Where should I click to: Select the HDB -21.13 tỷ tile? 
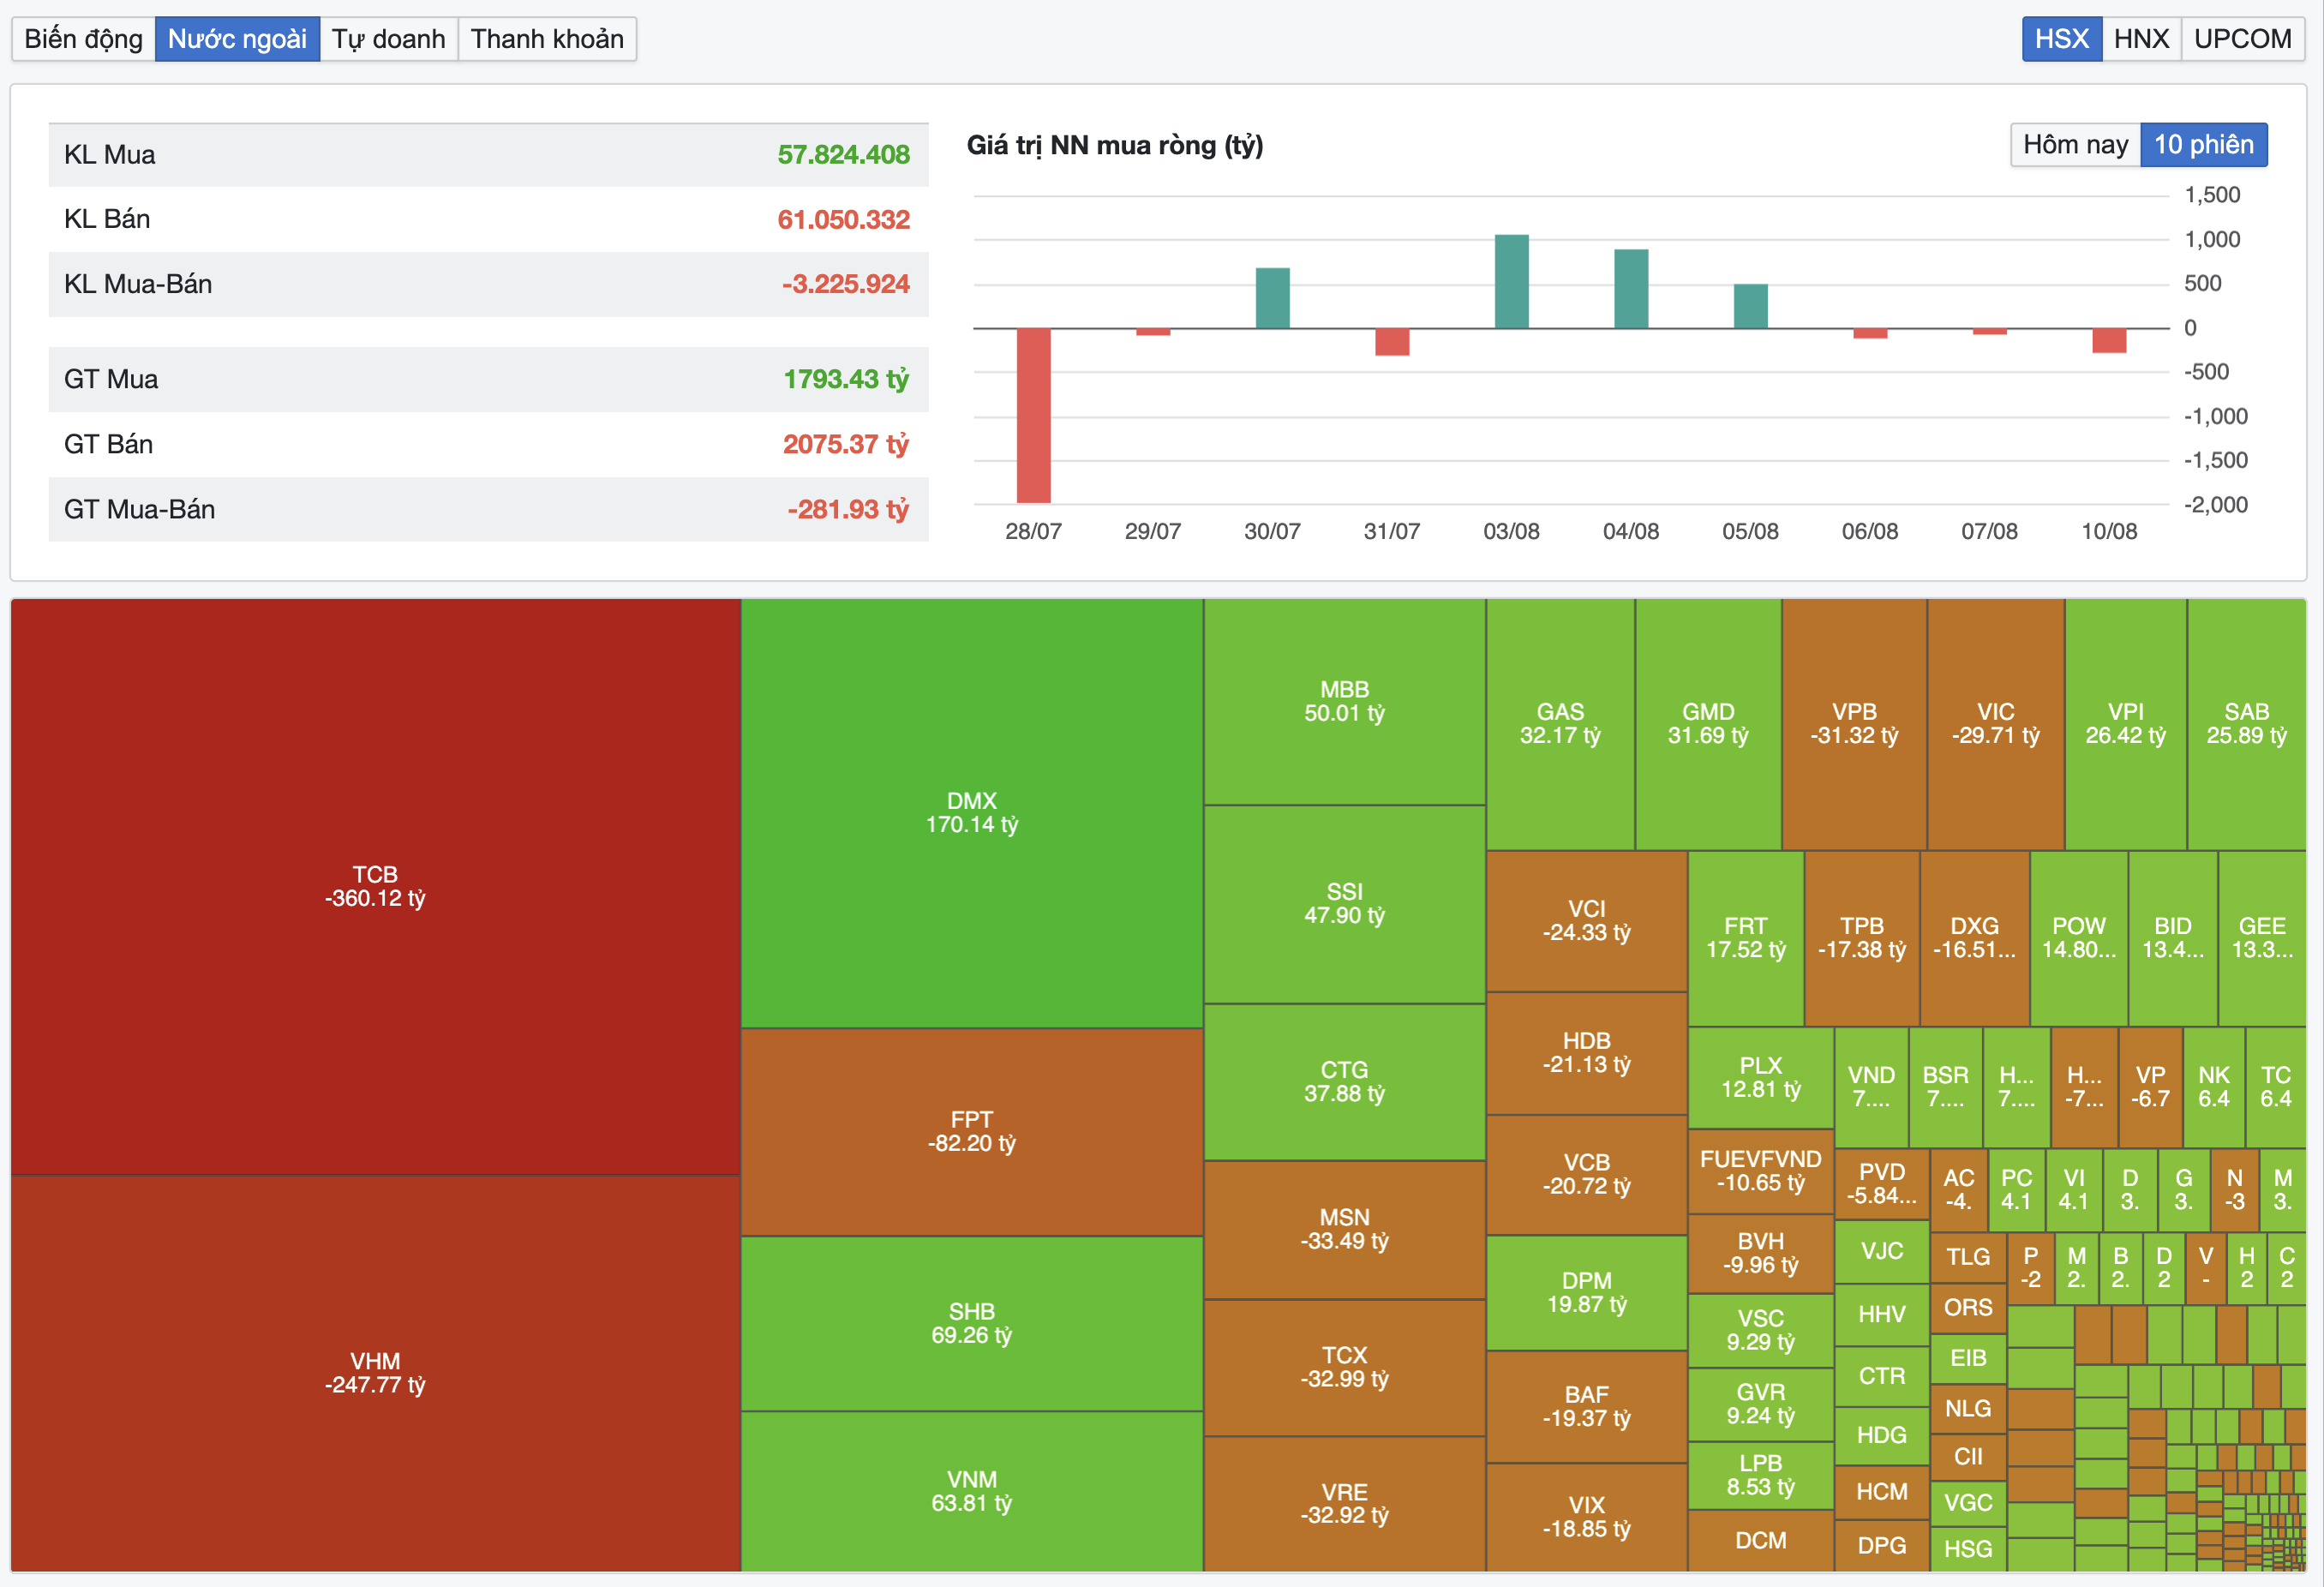(x=1587, y=1053)
